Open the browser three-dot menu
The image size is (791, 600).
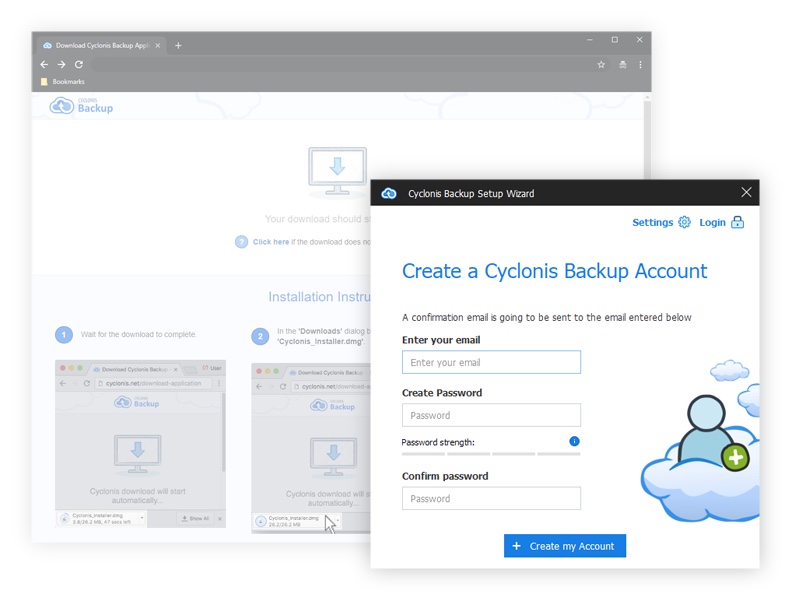640,64
